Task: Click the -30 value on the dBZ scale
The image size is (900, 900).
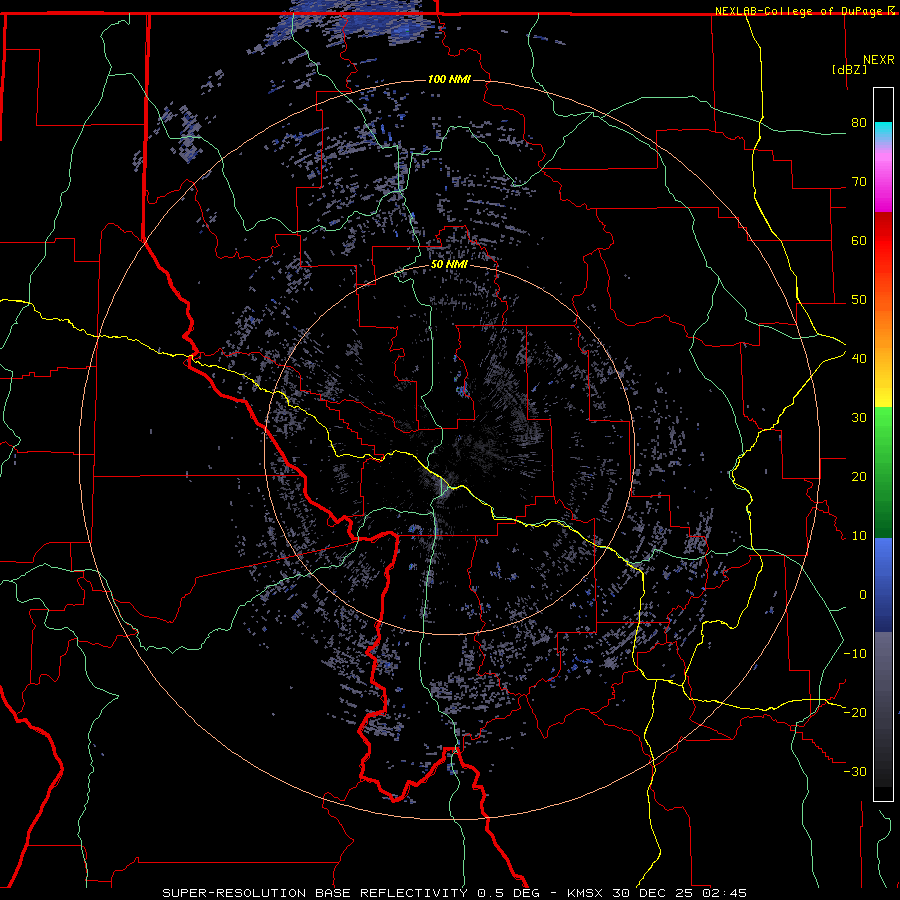Action: tap(855, 771)
